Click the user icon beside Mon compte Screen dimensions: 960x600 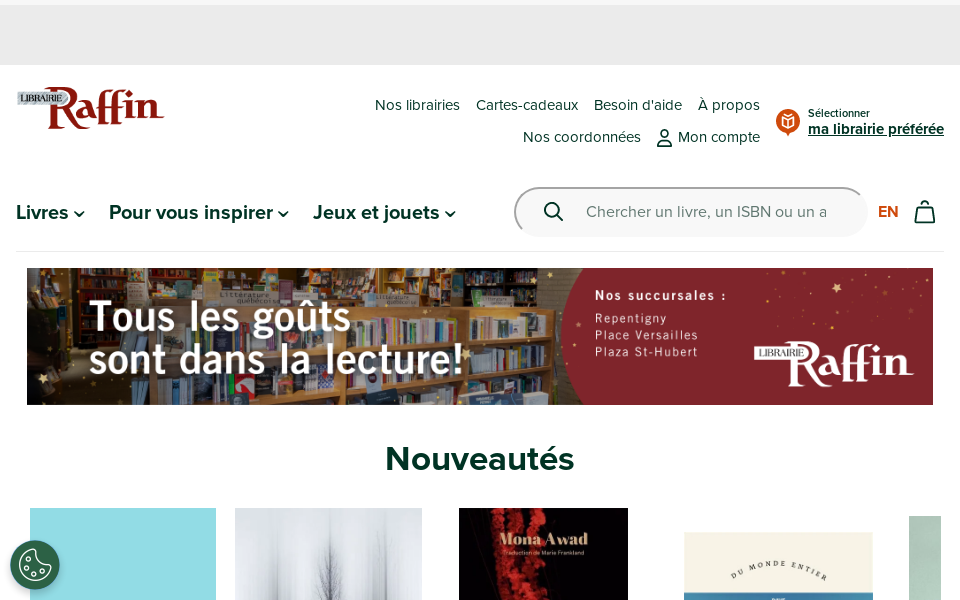(x=664, y=137)
